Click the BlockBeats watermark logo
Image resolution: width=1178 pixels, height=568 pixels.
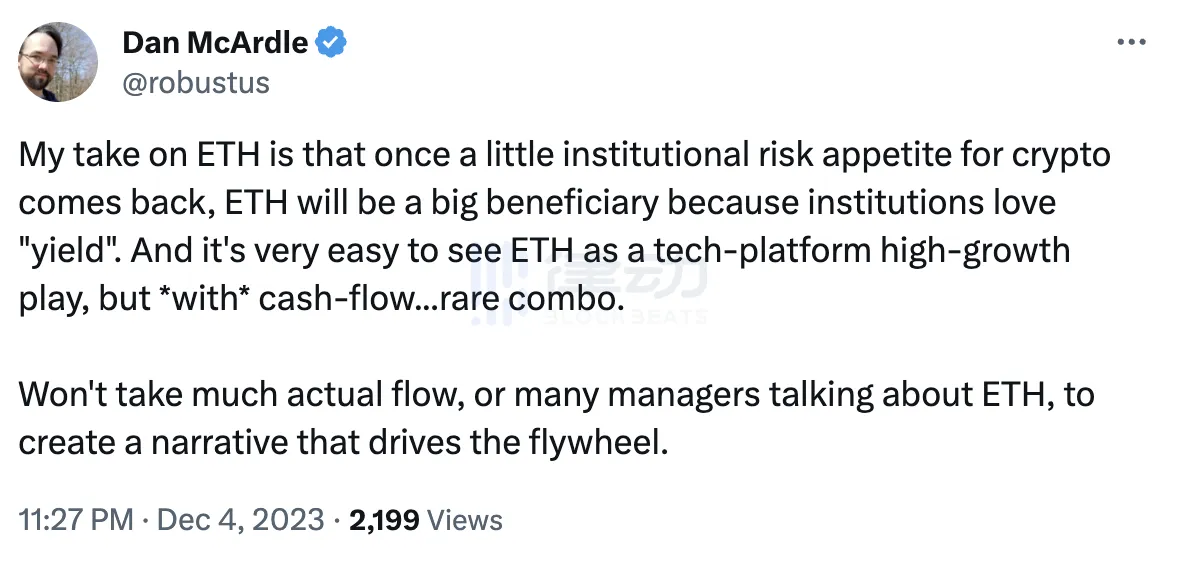(590, 285)
